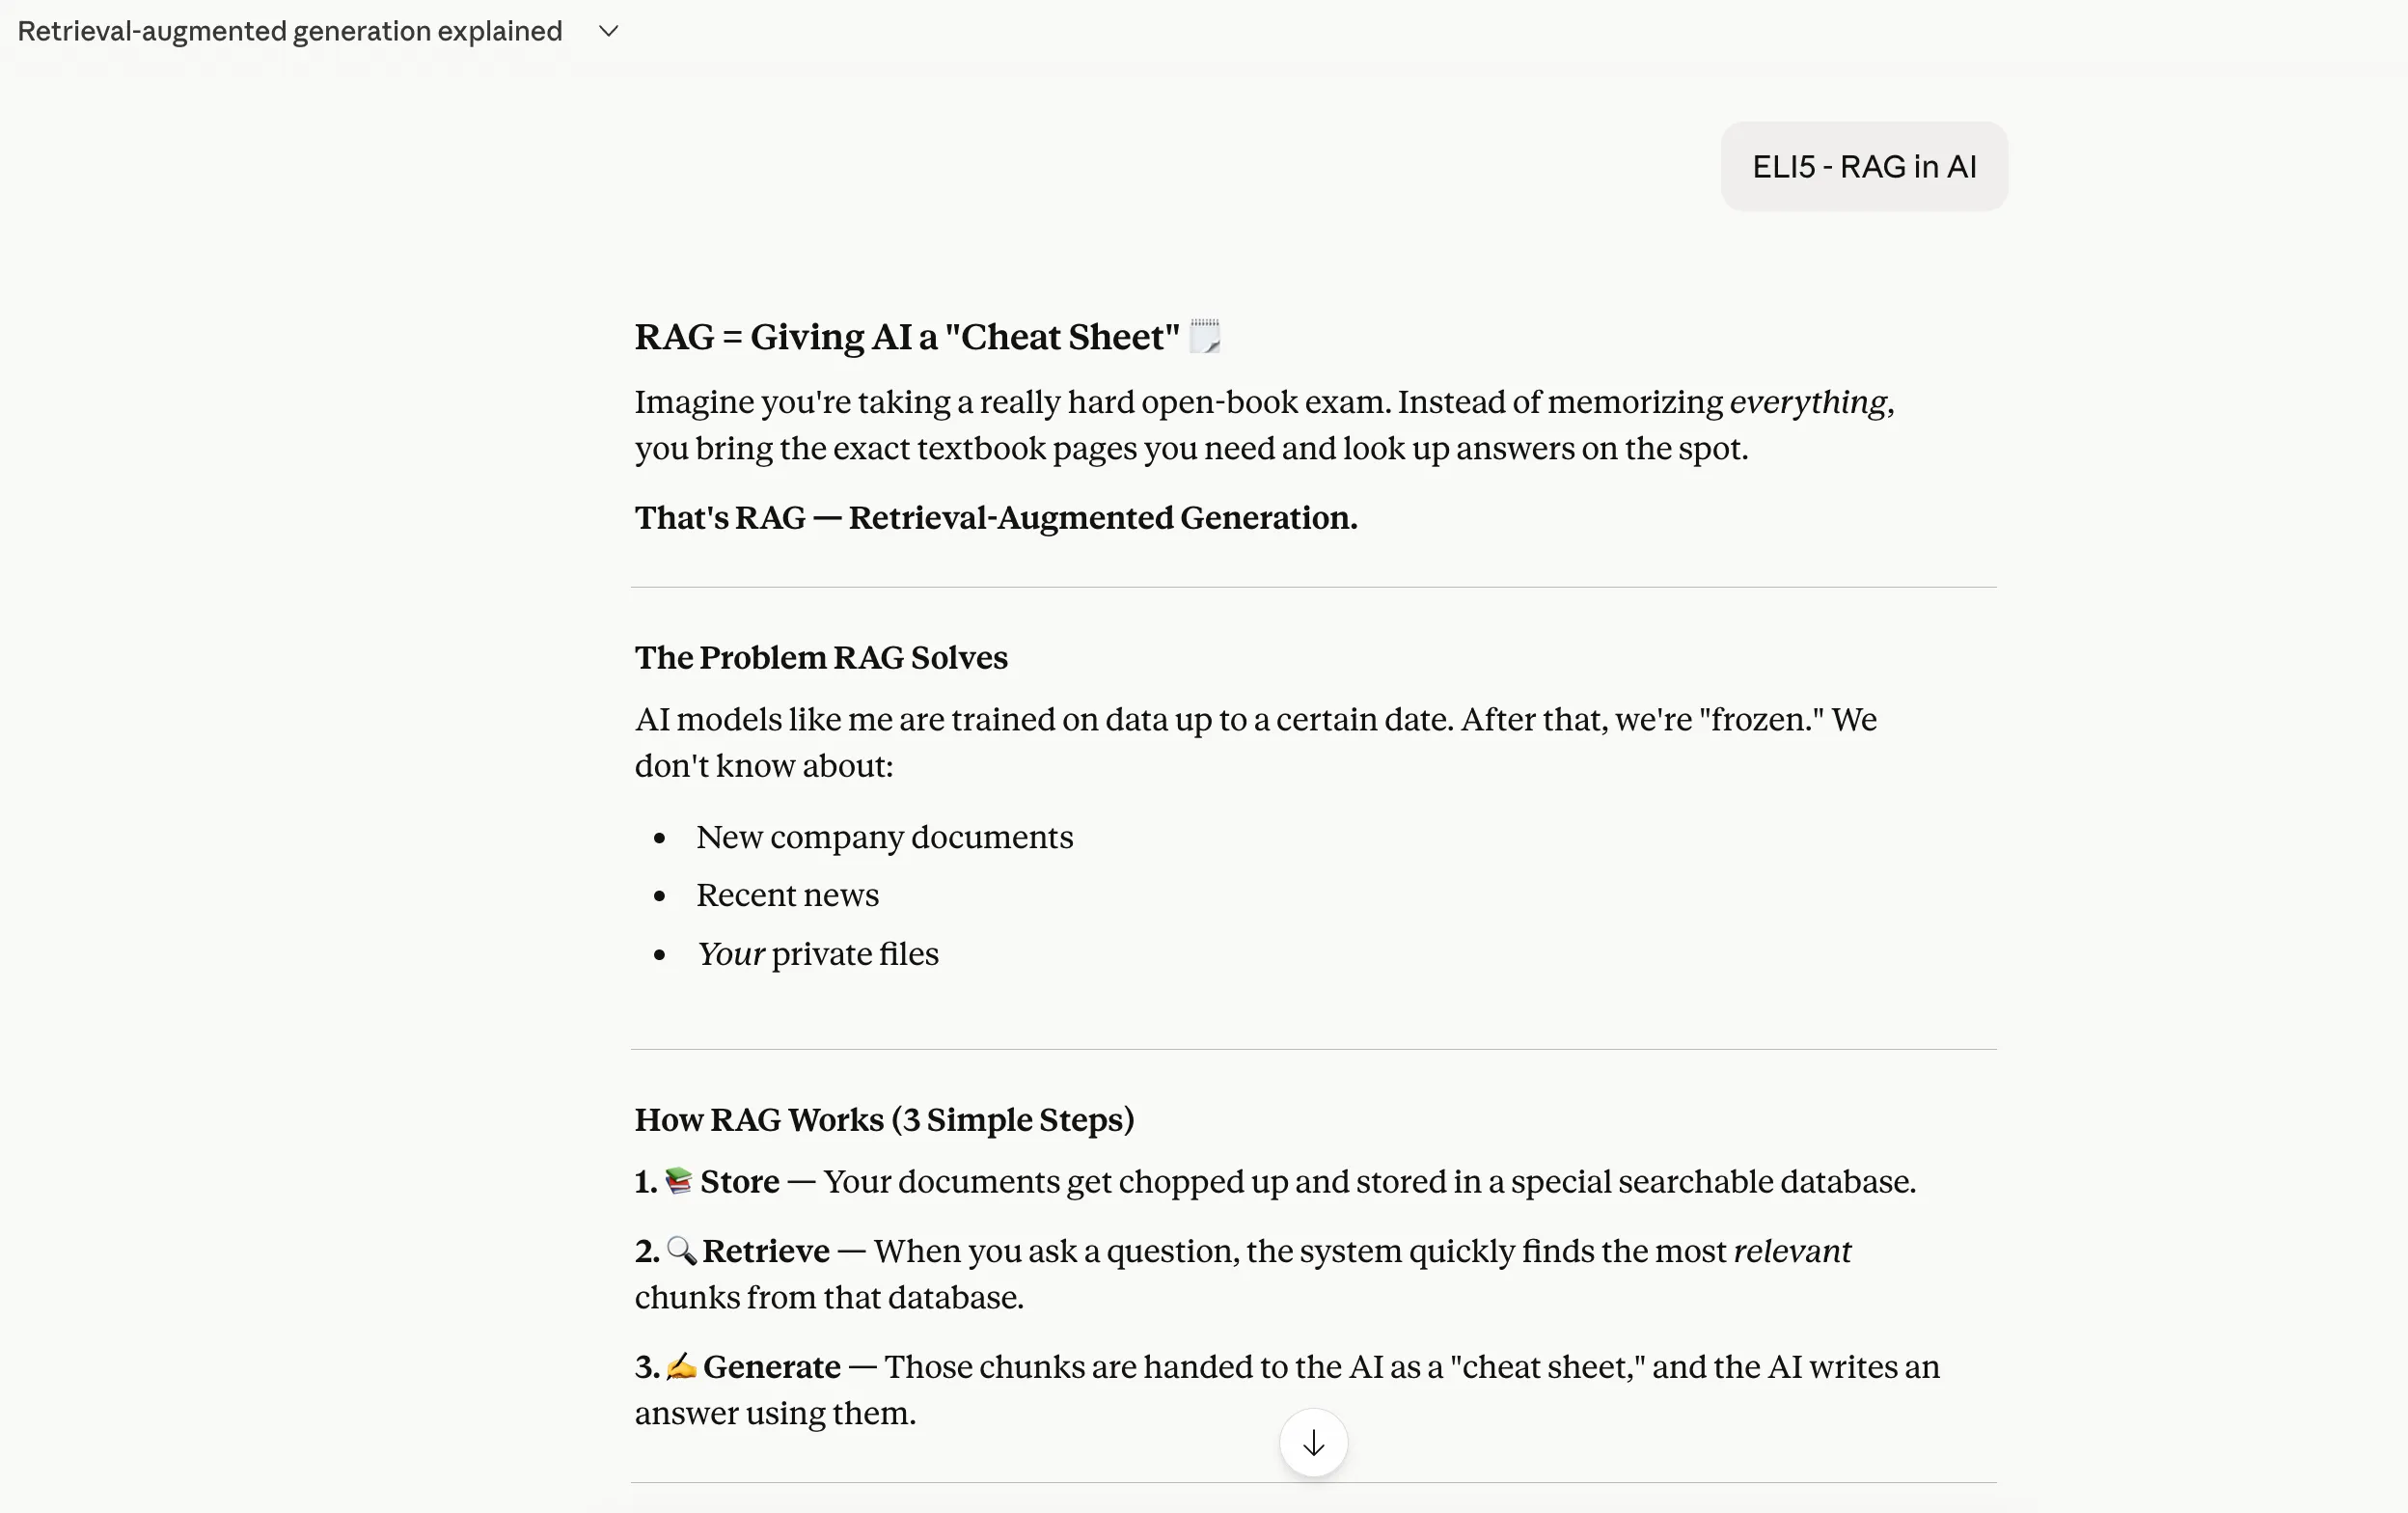Click the "Your private files" bullet item
2408x1513 pixels.
pos(817,954)
